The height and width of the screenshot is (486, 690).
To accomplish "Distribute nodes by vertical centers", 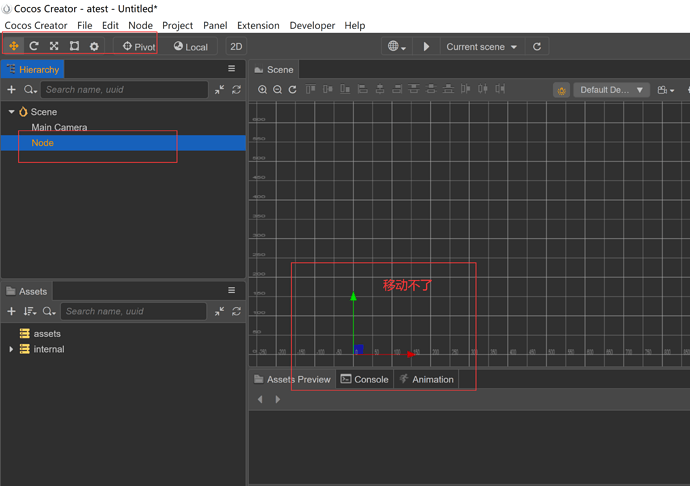I will click(431, 89).
